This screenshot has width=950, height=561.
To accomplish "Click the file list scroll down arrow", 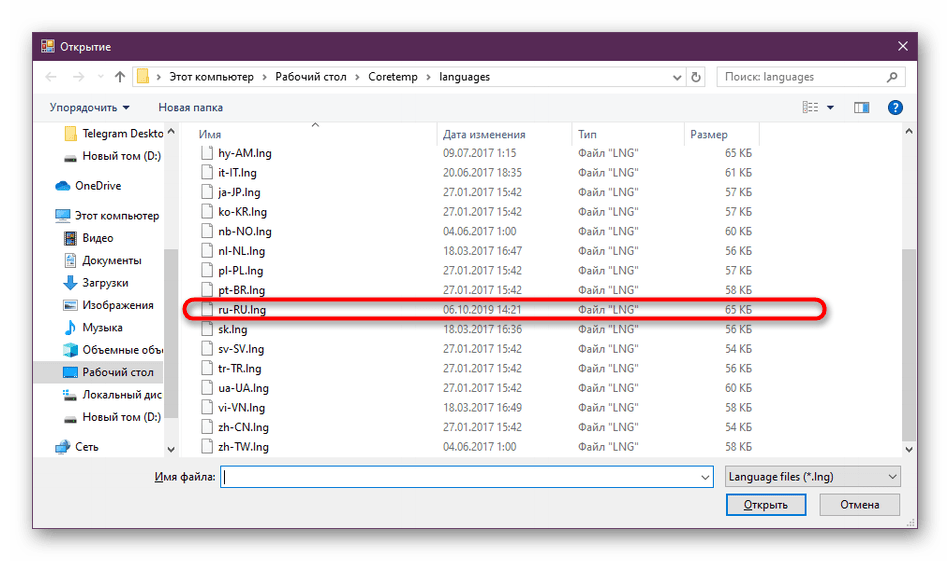I will 909,449.
